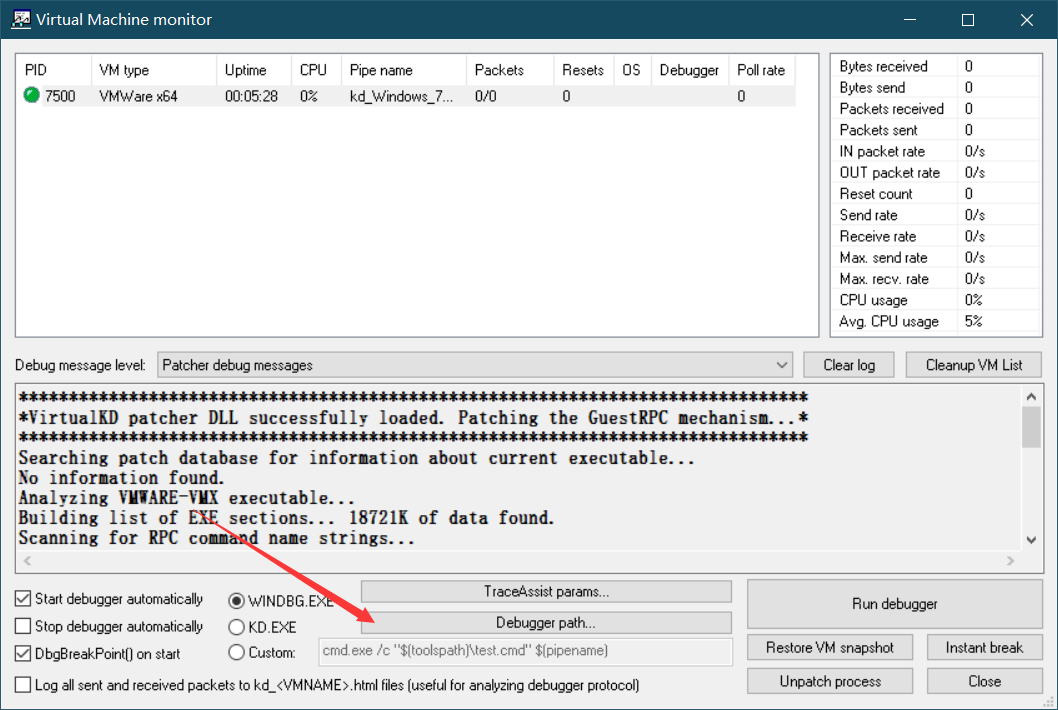
Task: Click the 00:05:28 uptime value
Action: (251, 97)
